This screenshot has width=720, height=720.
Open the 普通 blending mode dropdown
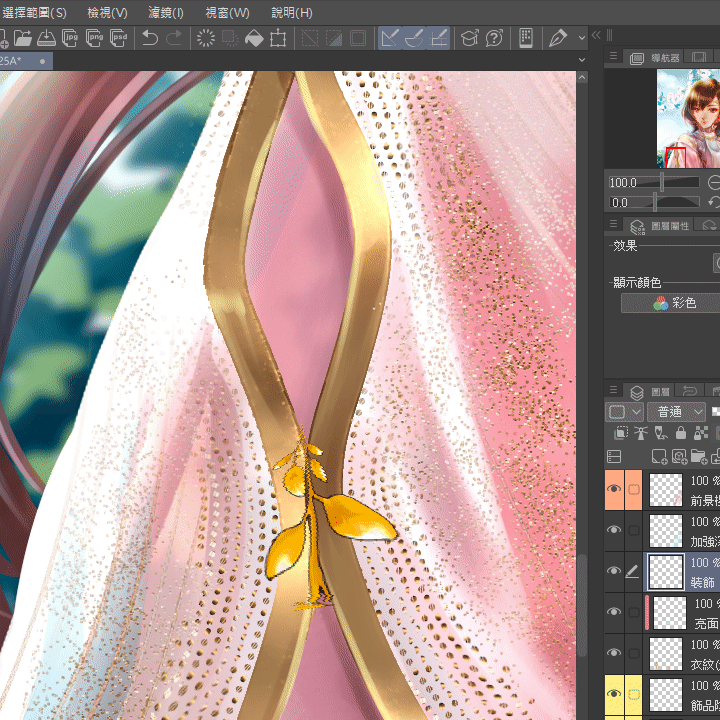tap(676, 412)
